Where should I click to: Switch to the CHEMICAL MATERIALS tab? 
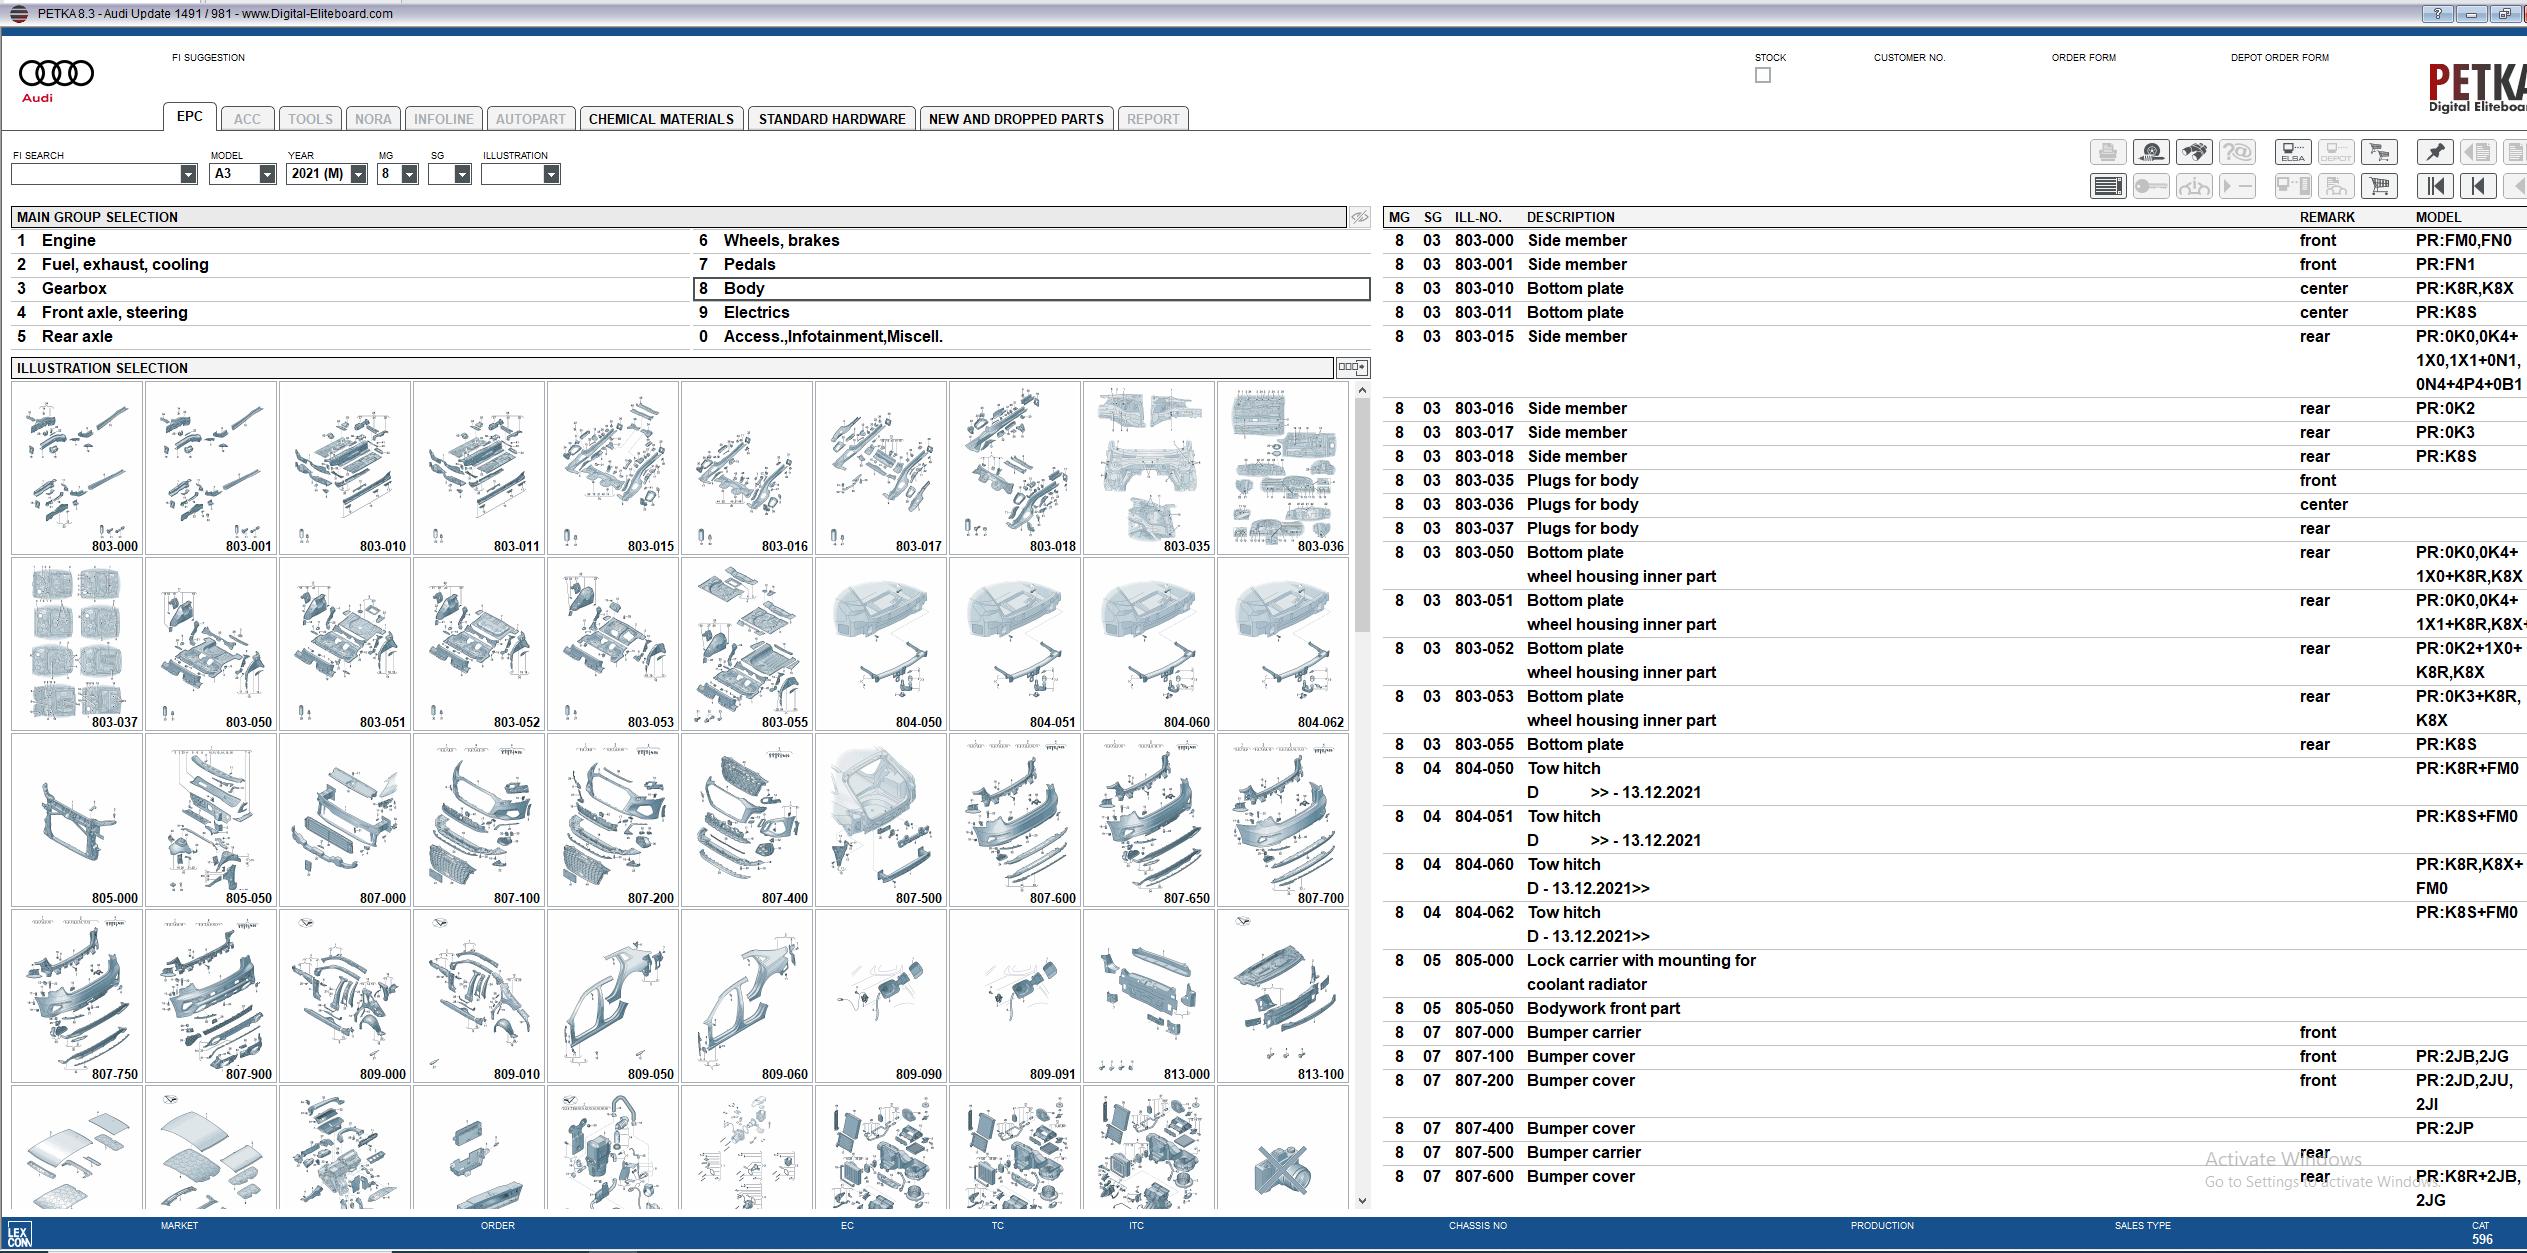click(x=662, y=118)
